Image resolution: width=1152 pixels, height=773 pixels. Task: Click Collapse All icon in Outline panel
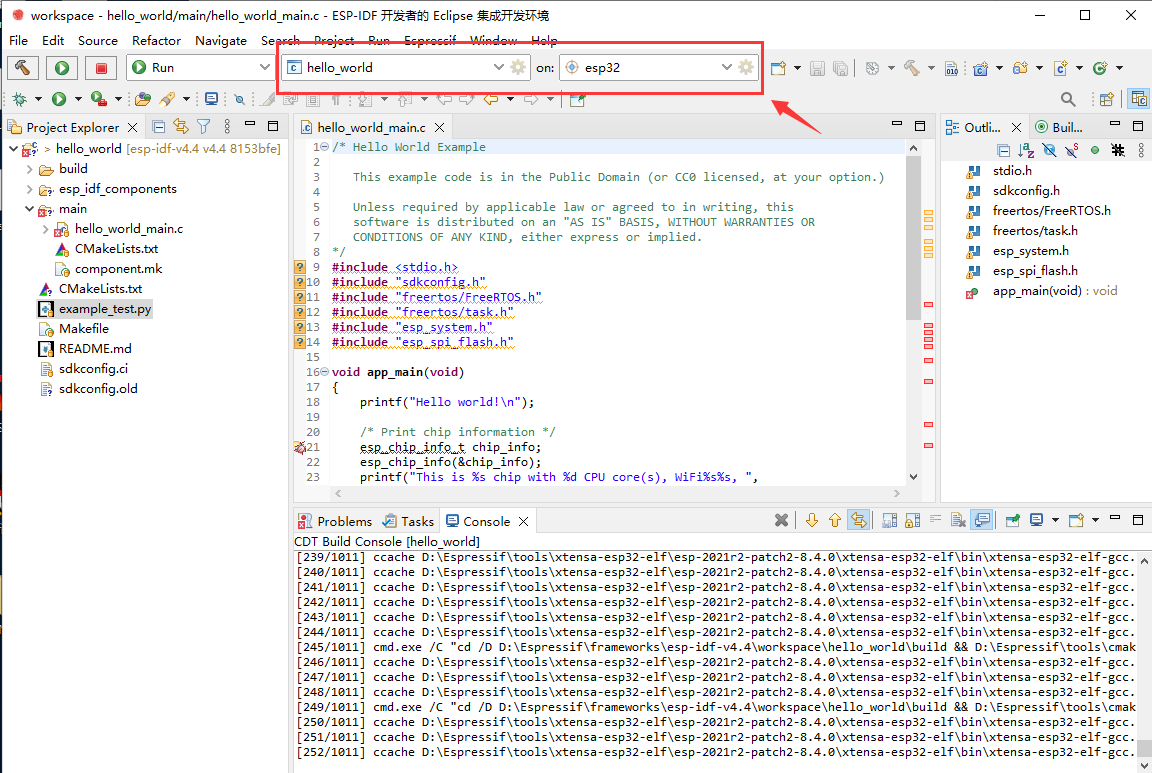click(x=1004, y=150)
